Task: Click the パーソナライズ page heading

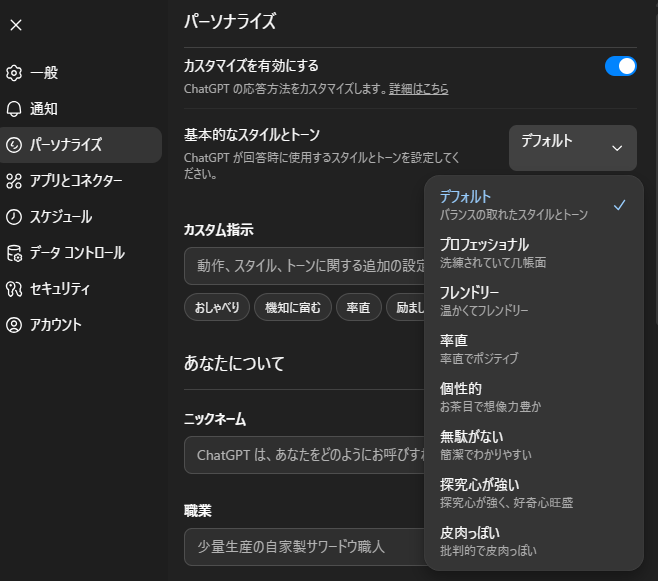Action: pos(230,21)
